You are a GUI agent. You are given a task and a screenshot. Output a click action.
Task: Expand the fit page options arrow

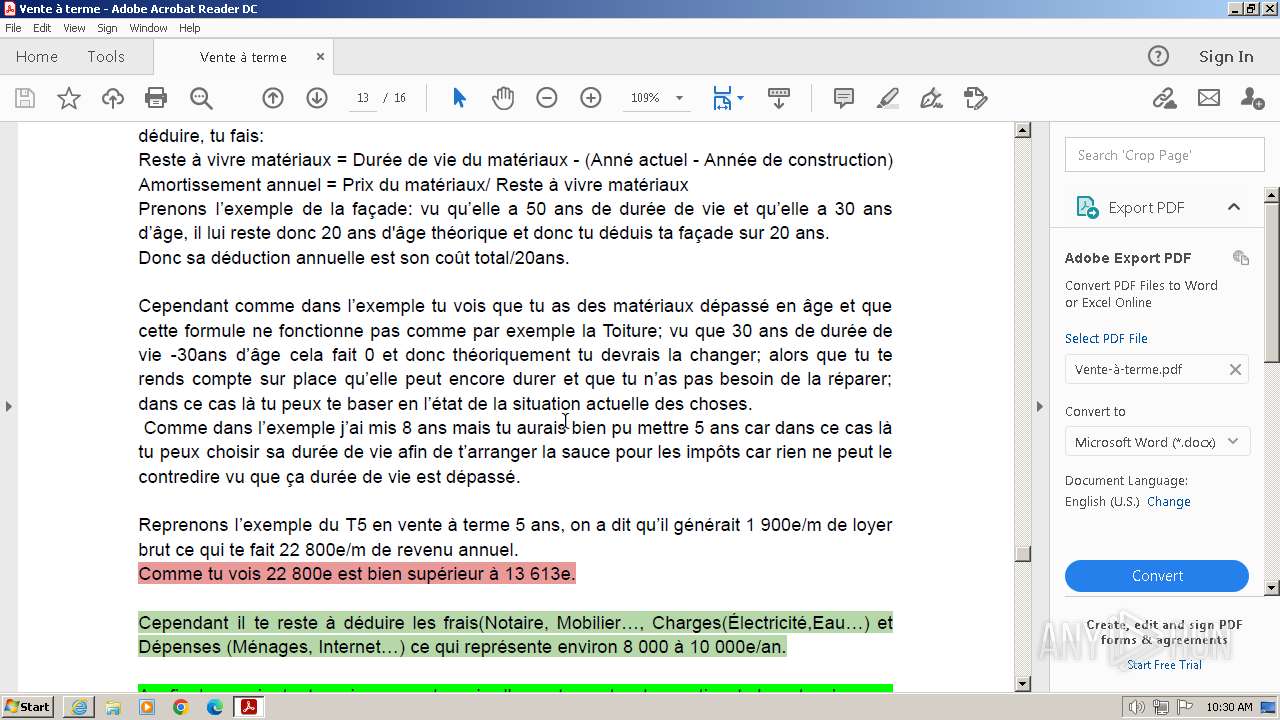click(740, 98)
